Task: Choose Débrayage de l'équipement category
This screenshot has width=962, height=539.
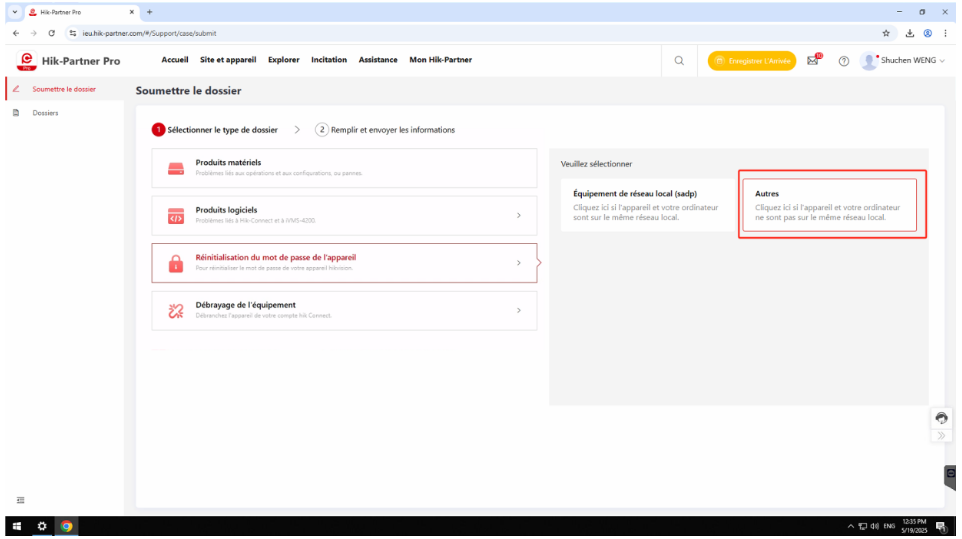Action: (x=344, y=311)
